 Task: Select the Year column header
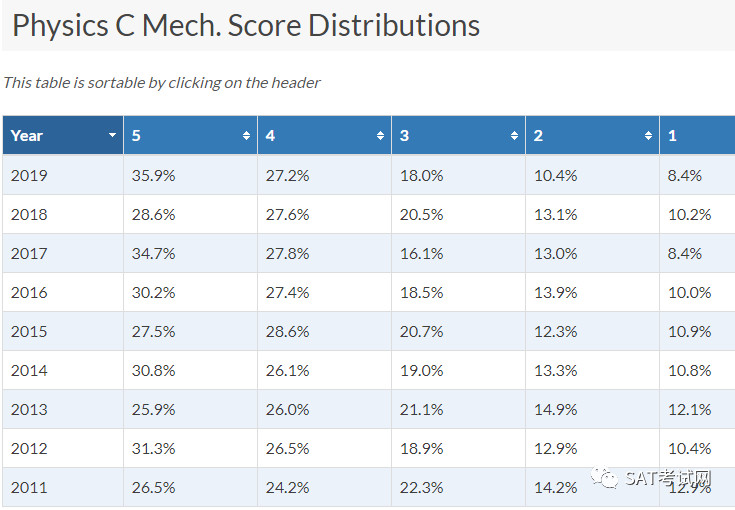63,135
